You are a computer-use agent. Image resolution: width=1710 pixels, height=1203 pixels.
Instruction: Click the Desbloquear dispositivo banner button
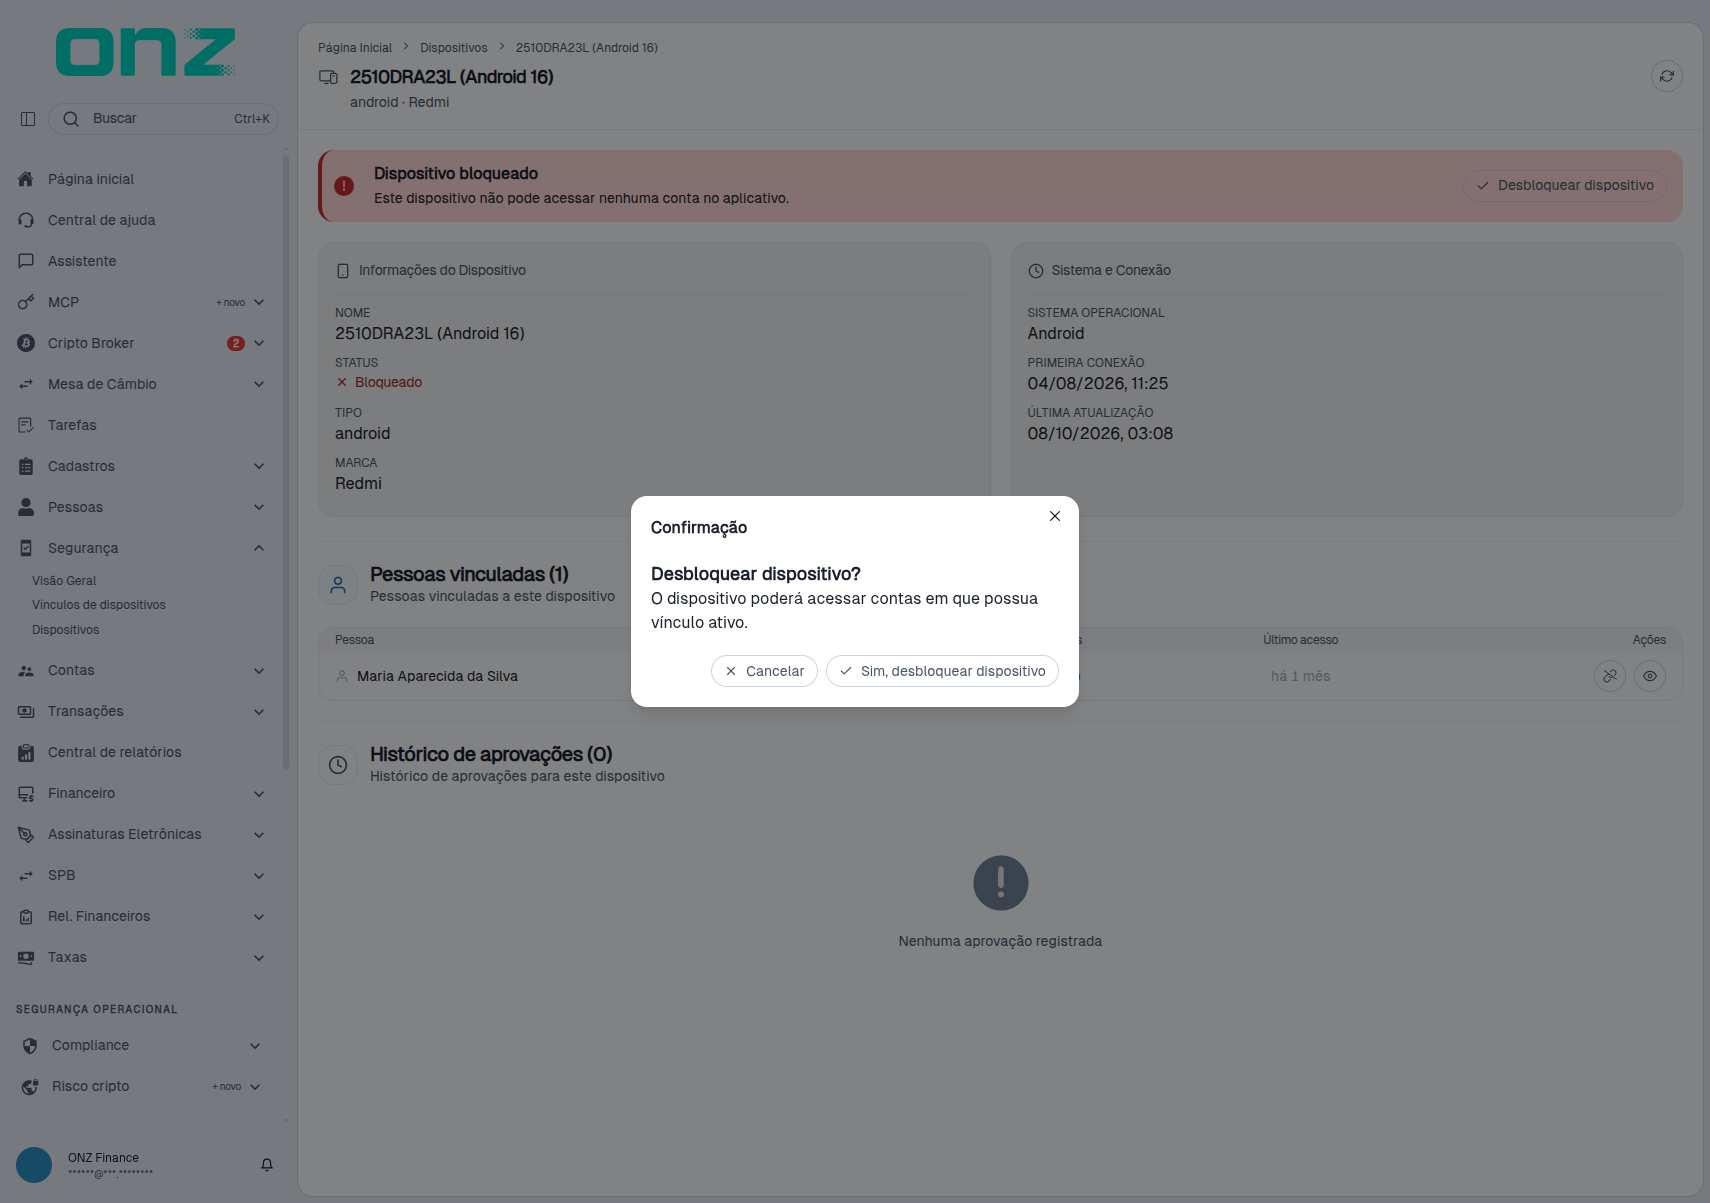[x=1565, y=185]
